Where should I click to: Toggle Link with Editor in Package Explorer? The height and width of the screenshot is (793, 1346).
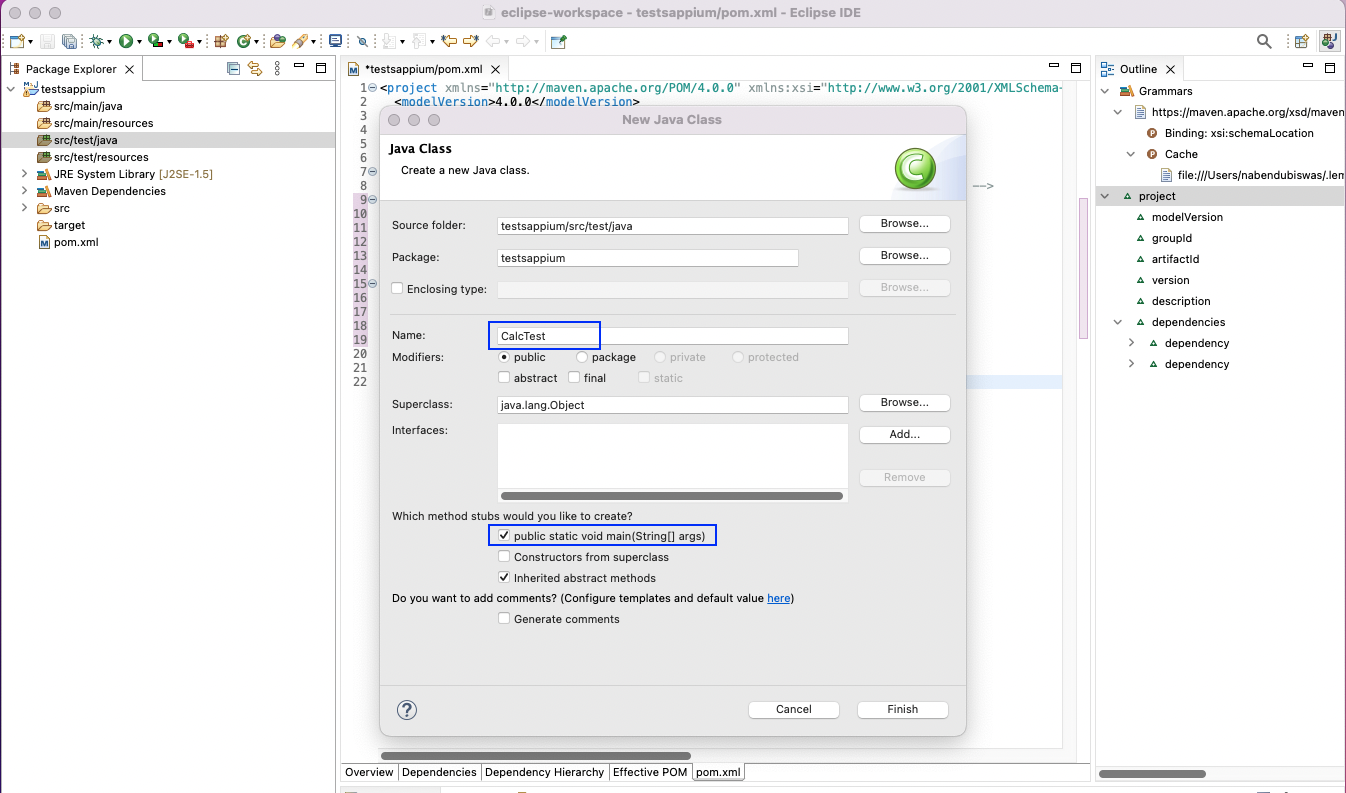coord(255,68)
